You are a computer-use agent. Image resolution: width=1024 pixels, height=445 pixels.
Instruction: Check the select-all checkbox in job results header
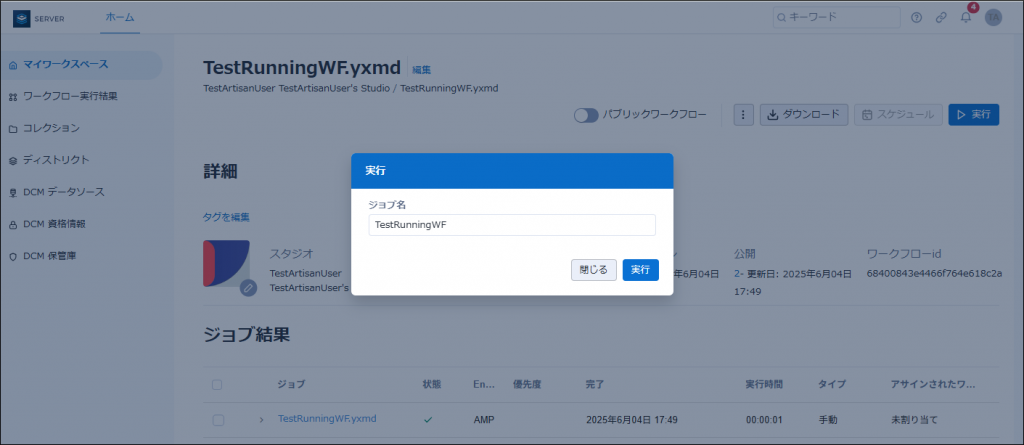pos(217,385)
